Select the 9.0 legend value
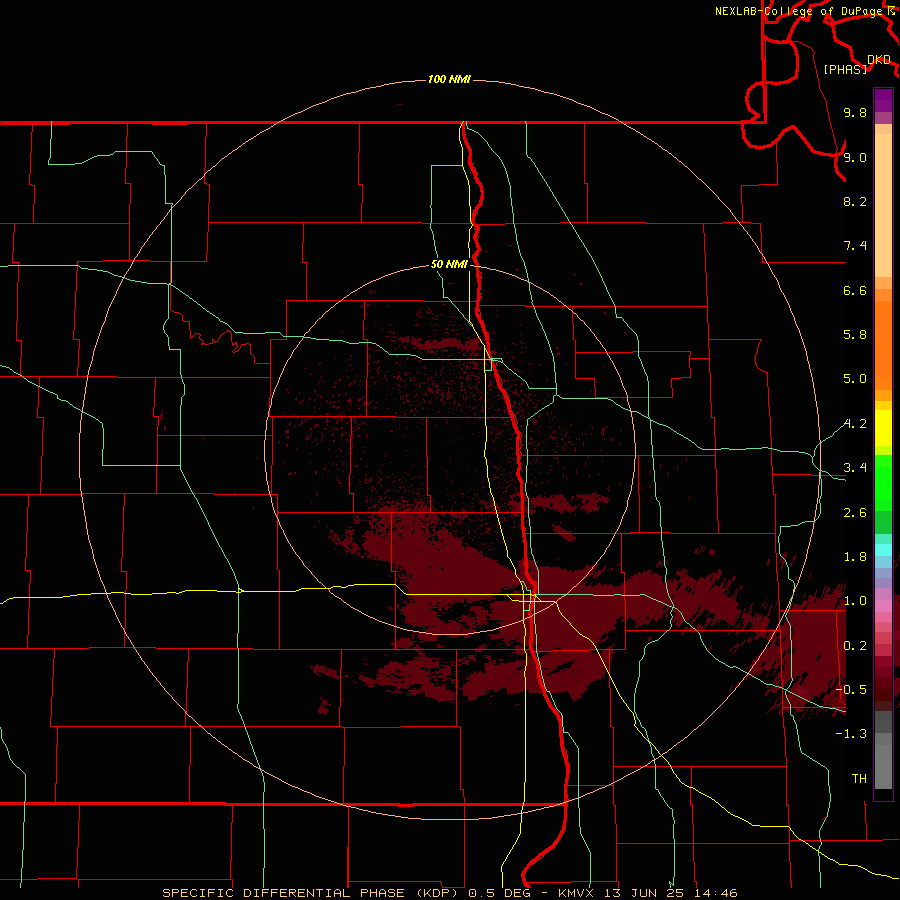Viewport: 900px width, 900px height. 855,157
